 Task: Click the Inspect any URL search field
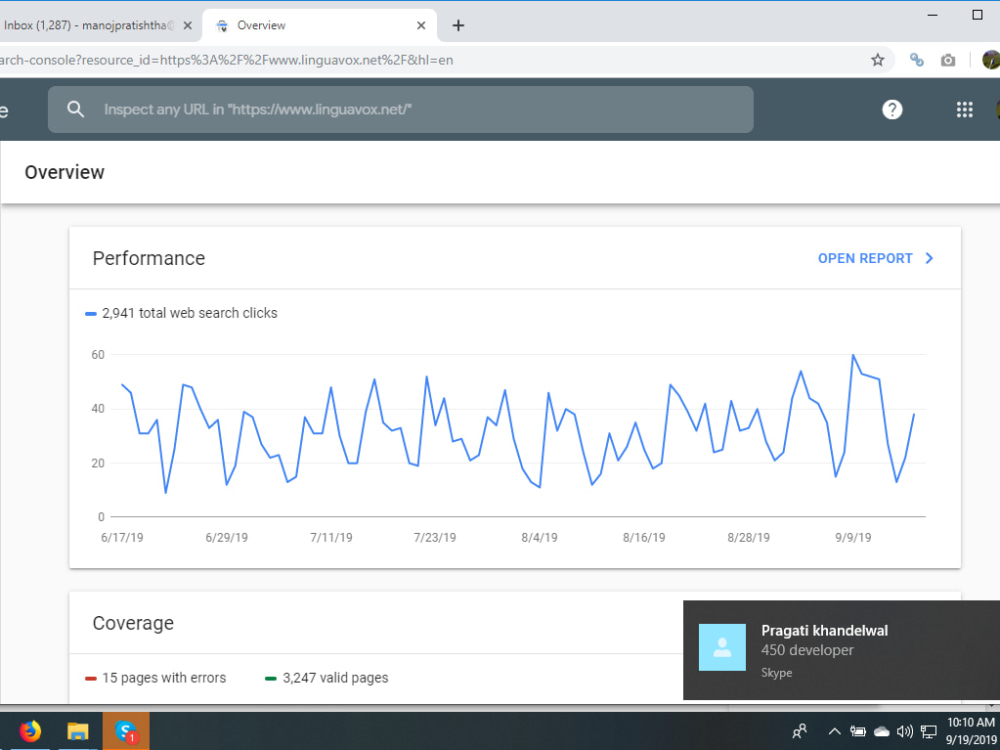tap(401, 110)
